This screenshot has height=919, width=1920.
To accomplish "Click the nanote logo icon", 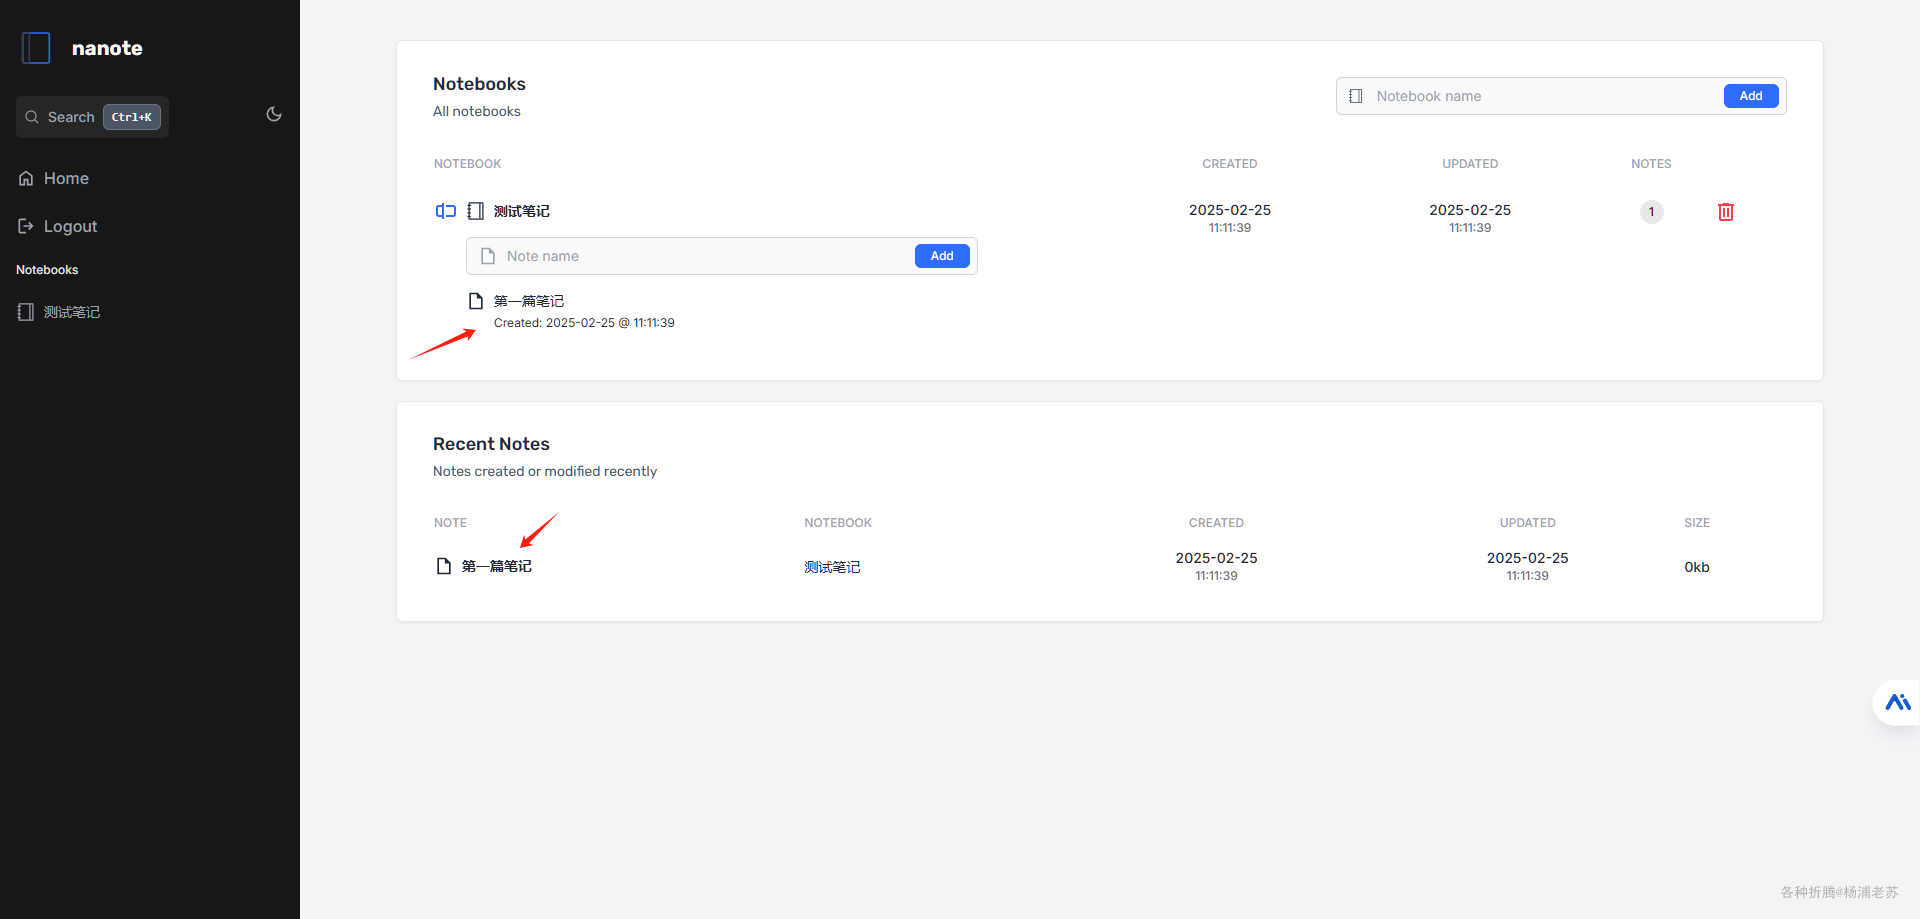I will click(36, 48).
